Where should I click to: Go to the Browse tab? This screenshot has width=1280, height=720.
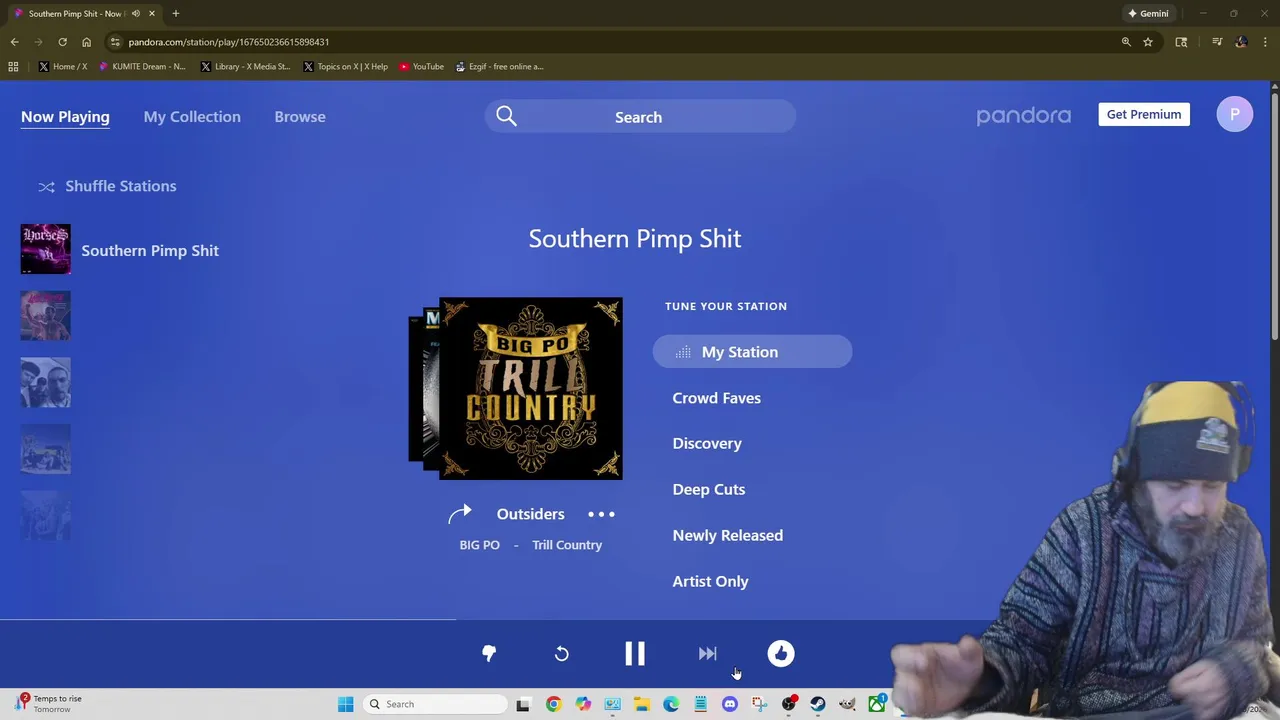(x=300, y=117)
